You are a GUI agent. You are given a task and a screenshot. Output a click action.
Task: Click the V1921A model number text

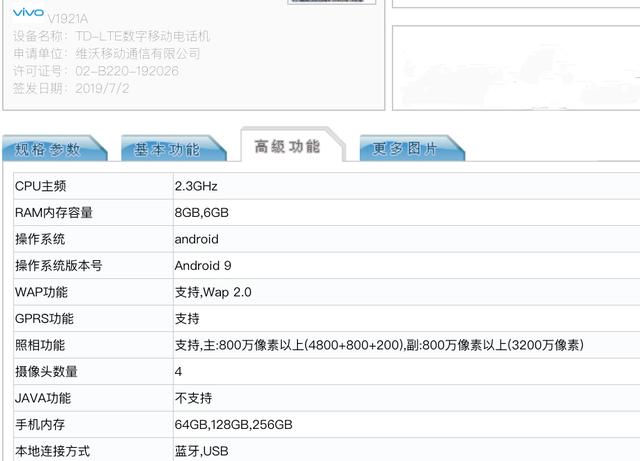tap(68, 19)
